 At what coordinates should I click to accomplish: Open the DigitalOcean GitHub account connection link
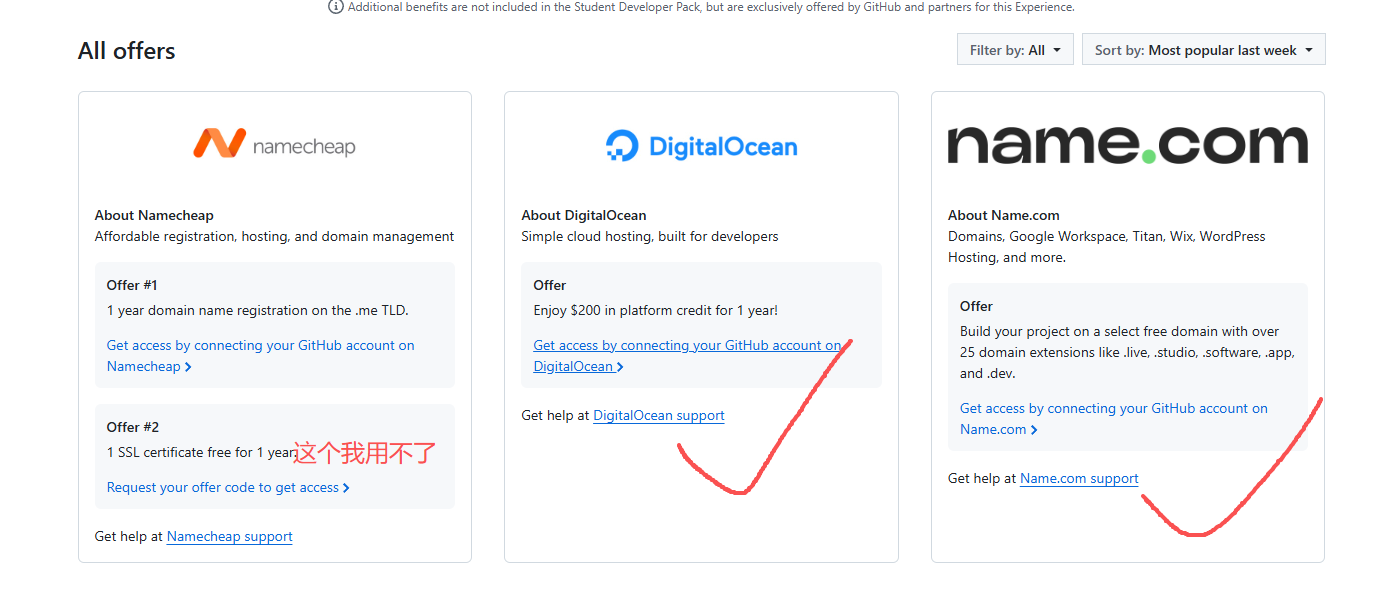click(x=687, y=356)
